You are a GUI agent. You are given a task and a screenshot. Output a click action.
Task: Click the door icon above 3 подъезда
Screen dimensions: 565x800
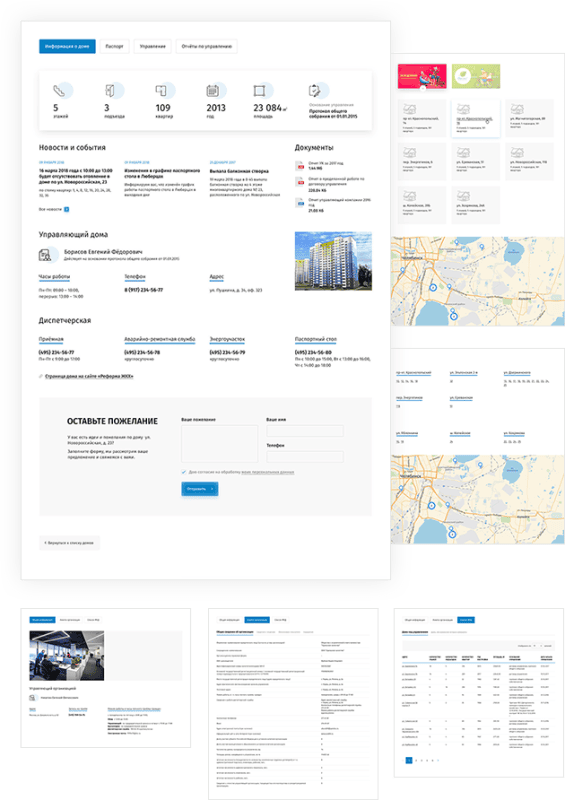pos(110,91)
